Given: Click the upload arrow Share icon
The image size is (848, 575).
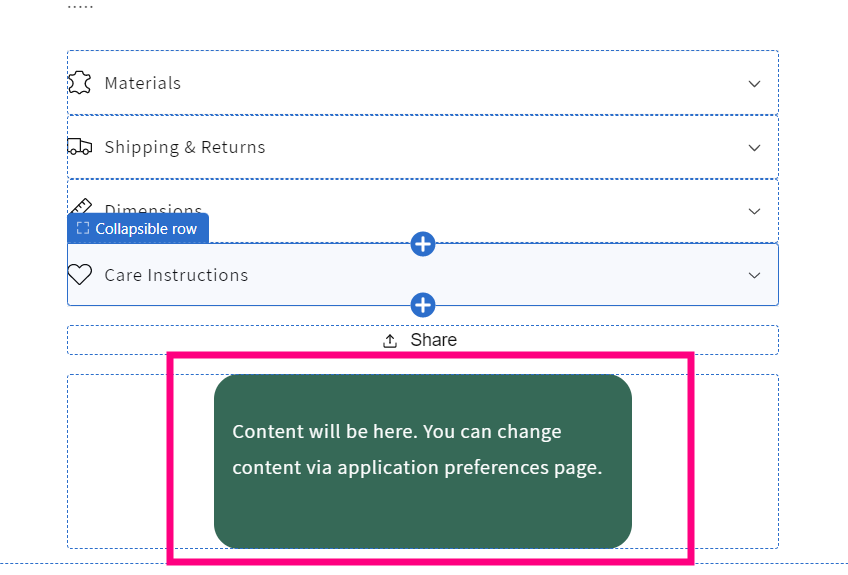Looking at the screenshot, I should pos(390,341).
